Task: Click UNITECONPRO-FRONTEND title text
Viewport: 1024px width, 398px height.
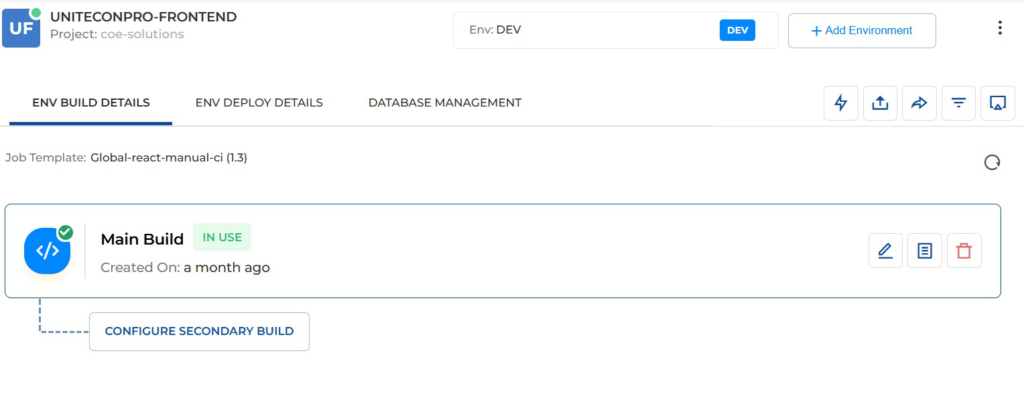Action: (x=144, y=17)
